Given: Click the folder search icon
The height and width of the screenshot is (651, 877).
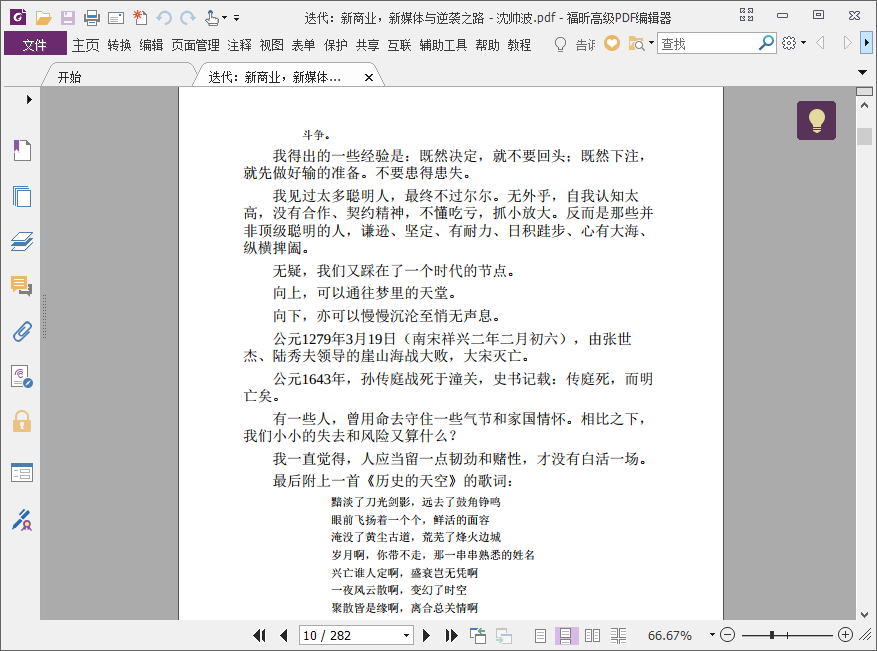Looking at the screenshot, I should click(x=636, y=44).
